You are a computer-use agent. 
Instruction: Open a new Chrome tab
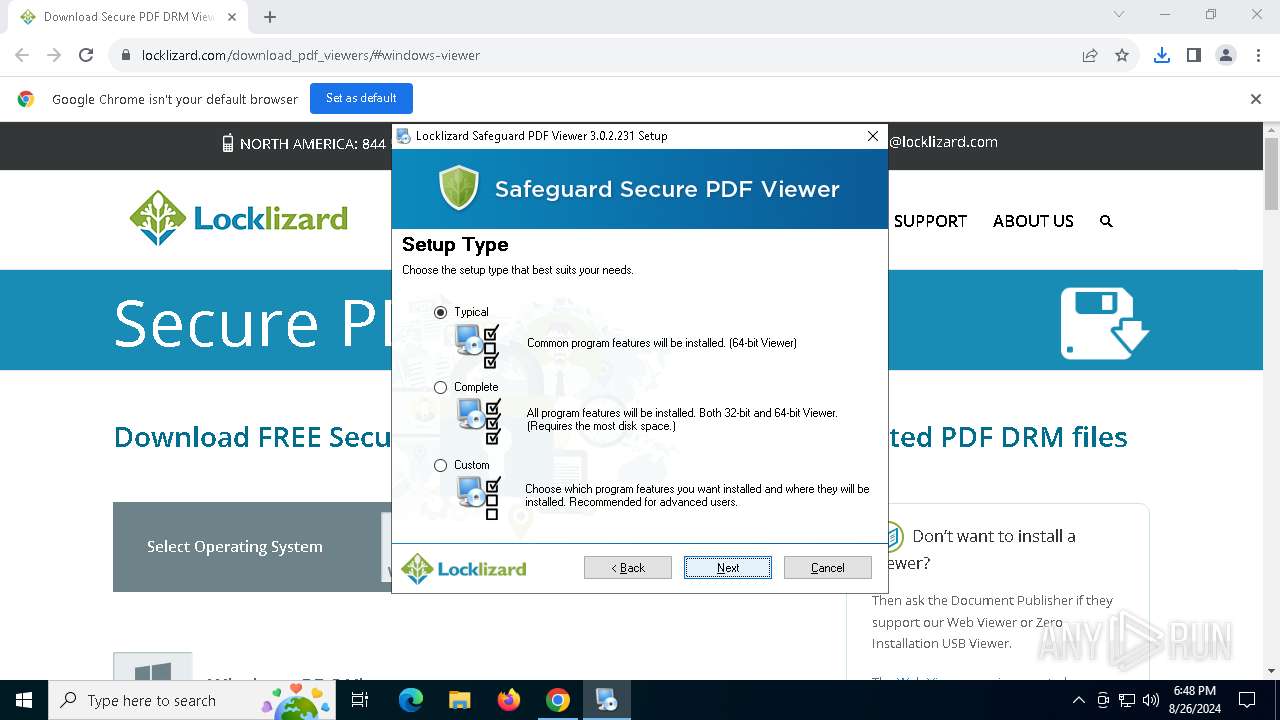[270, 17]
